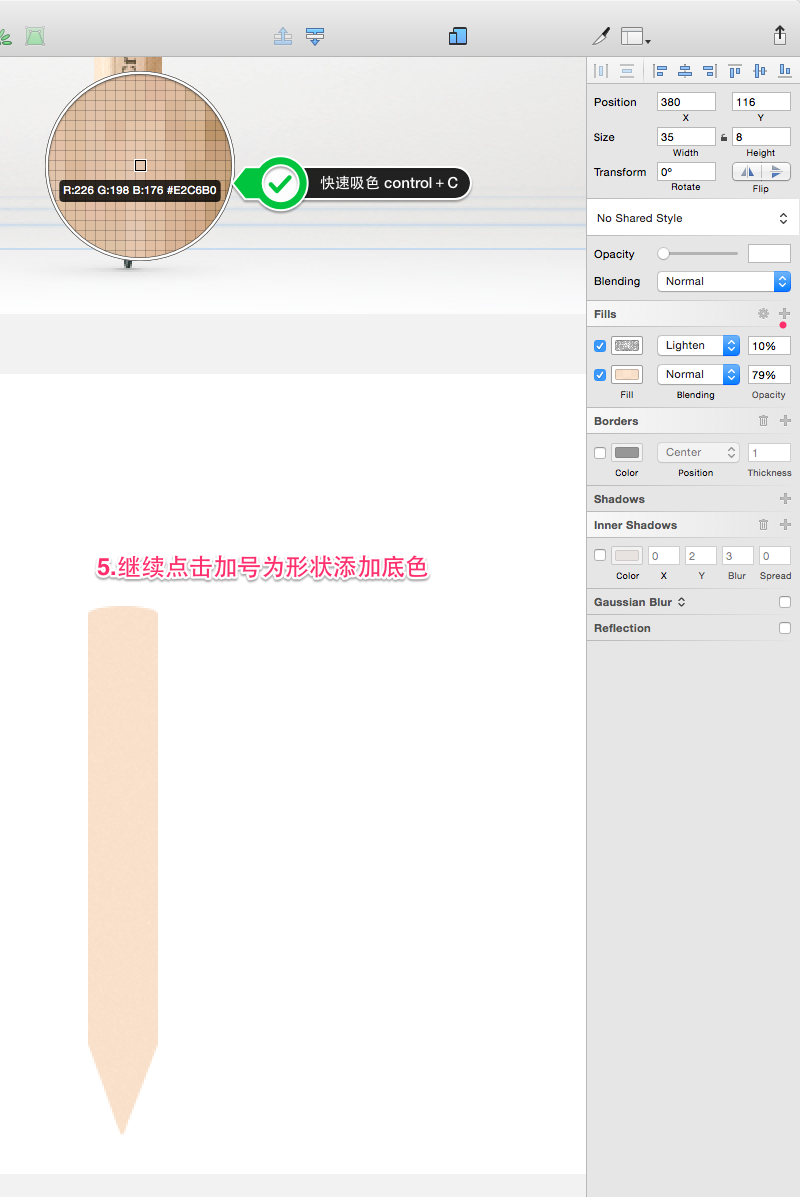Align objects to bottom edge
800x1197 pixels.
coord(785,71)
